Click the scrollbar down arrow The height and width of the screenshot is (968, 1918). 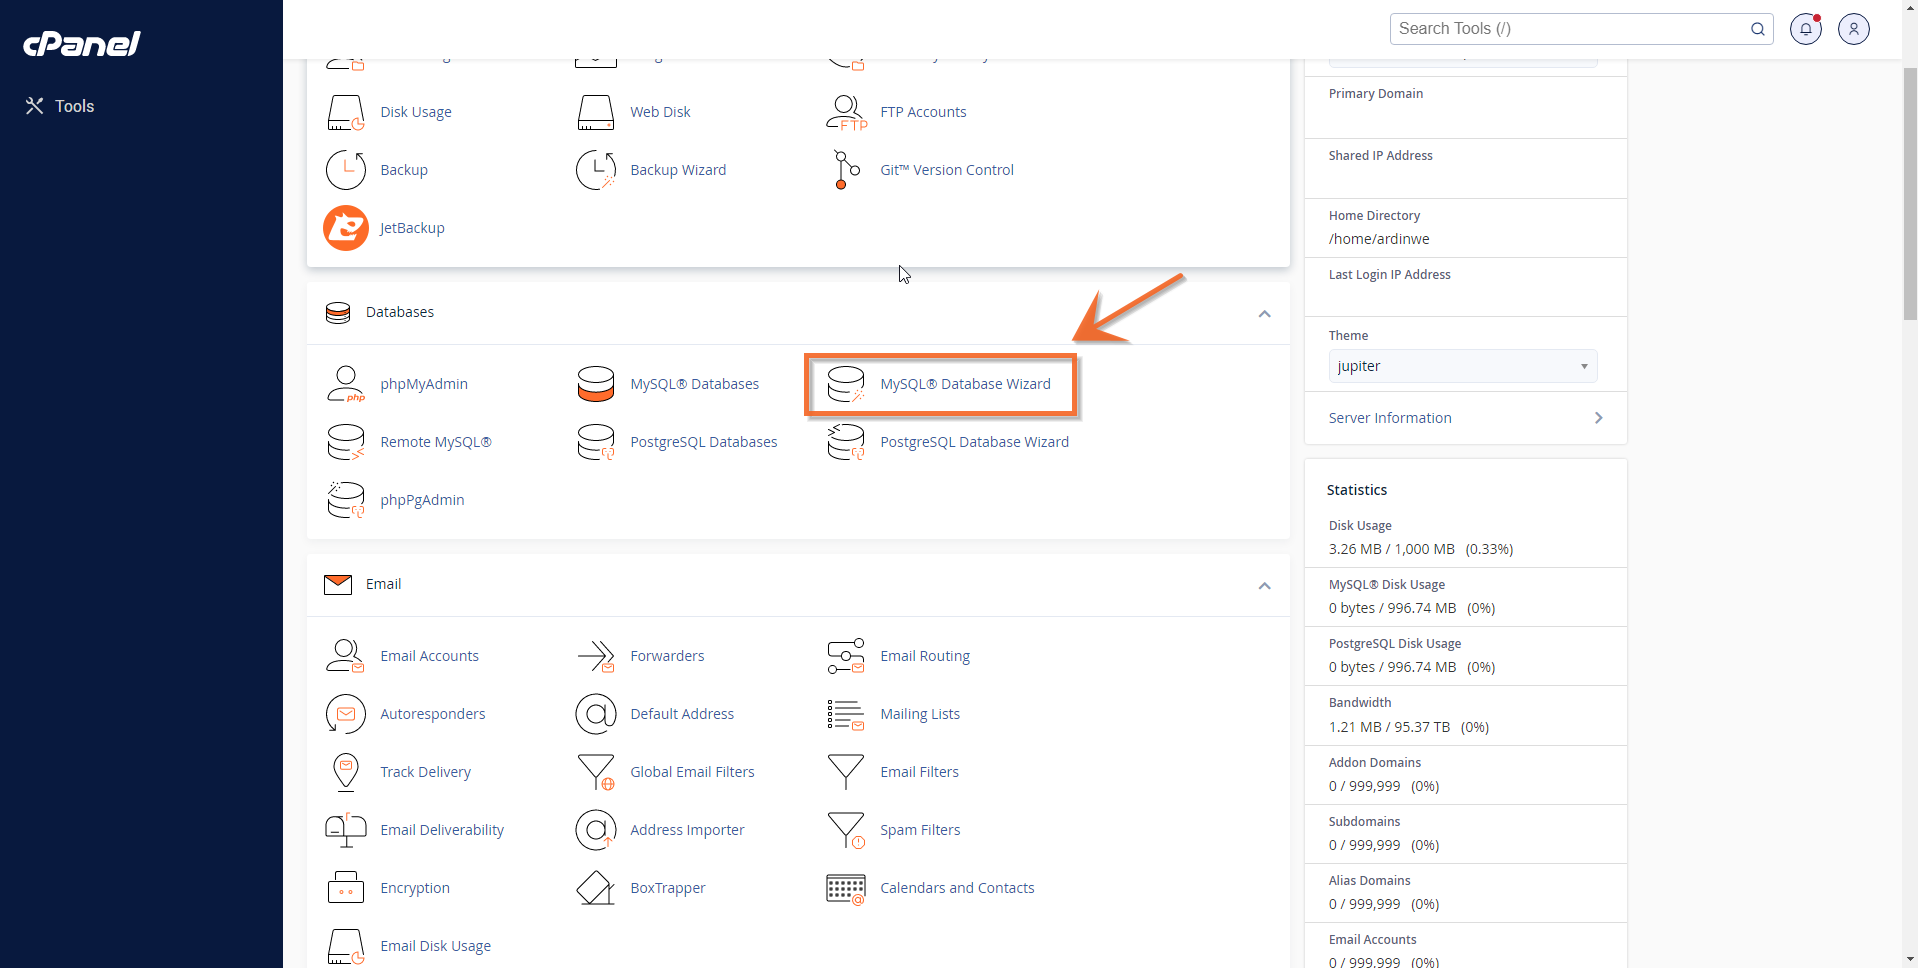click(x=1910, y=959)
